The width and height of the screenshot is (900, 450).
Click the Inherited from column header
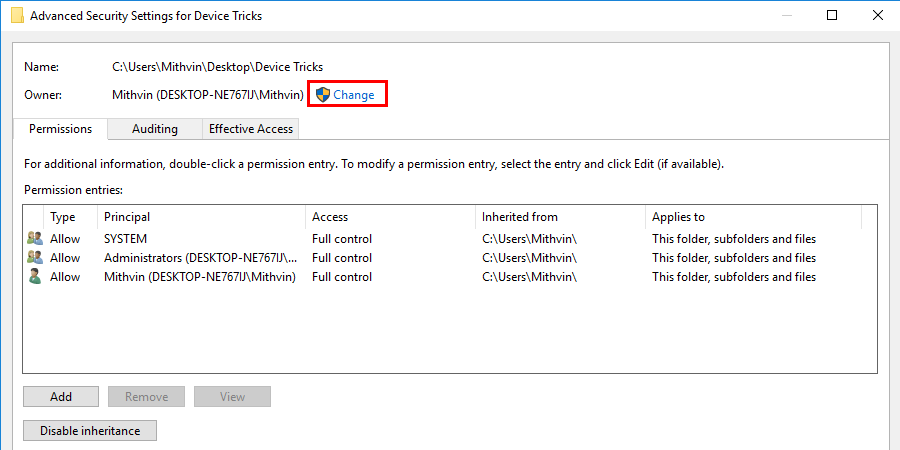tap(560, 217)
